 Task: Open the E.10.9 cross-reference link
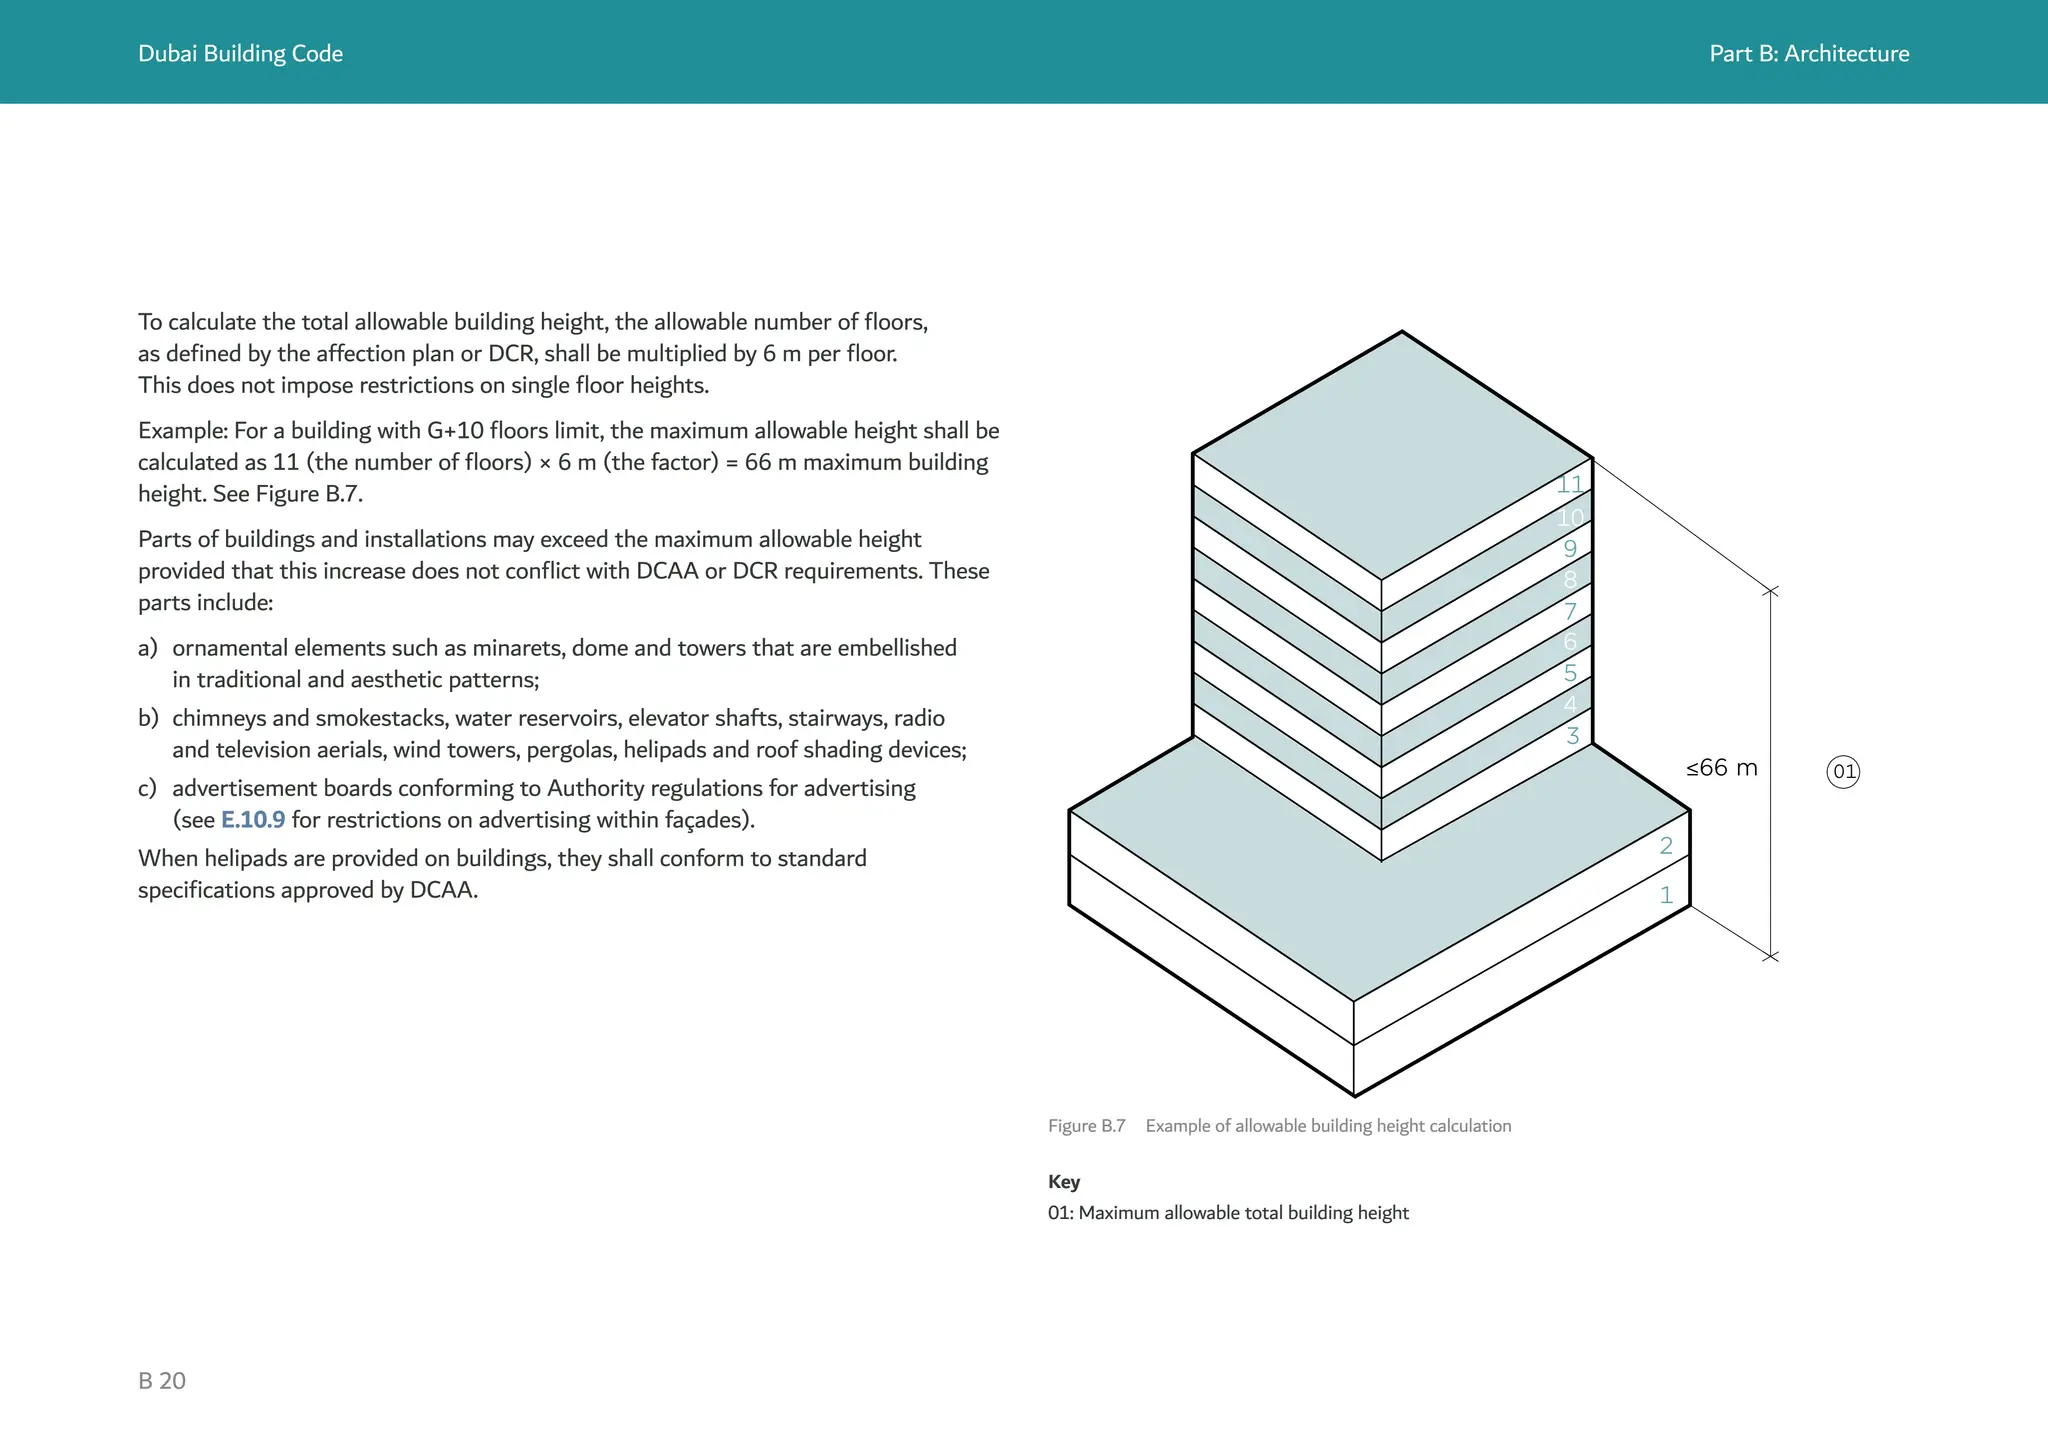[252, 820]
